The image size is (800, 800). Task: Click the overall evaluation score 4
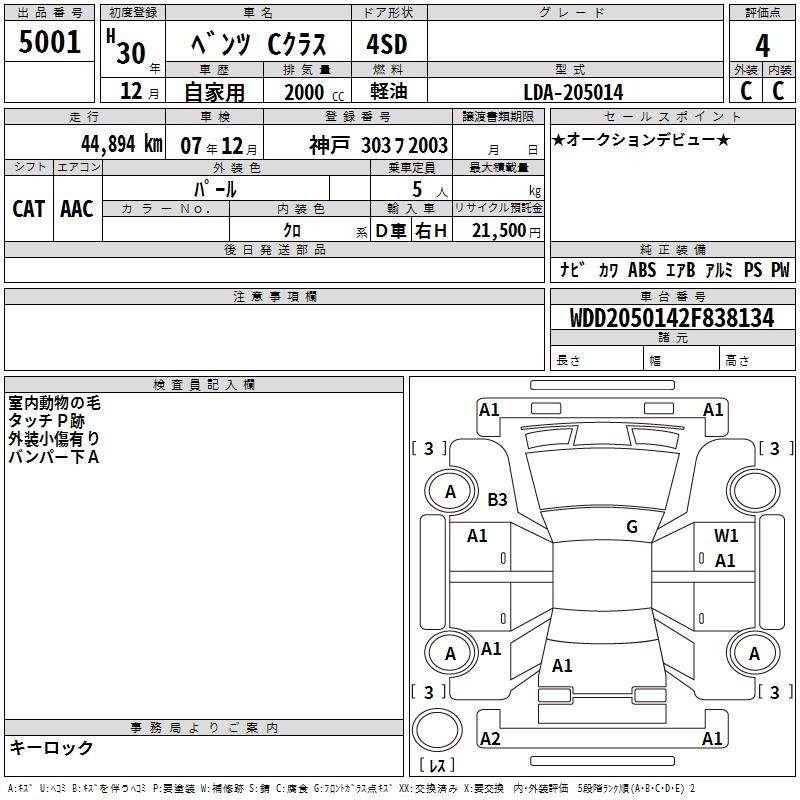(762, 45)
